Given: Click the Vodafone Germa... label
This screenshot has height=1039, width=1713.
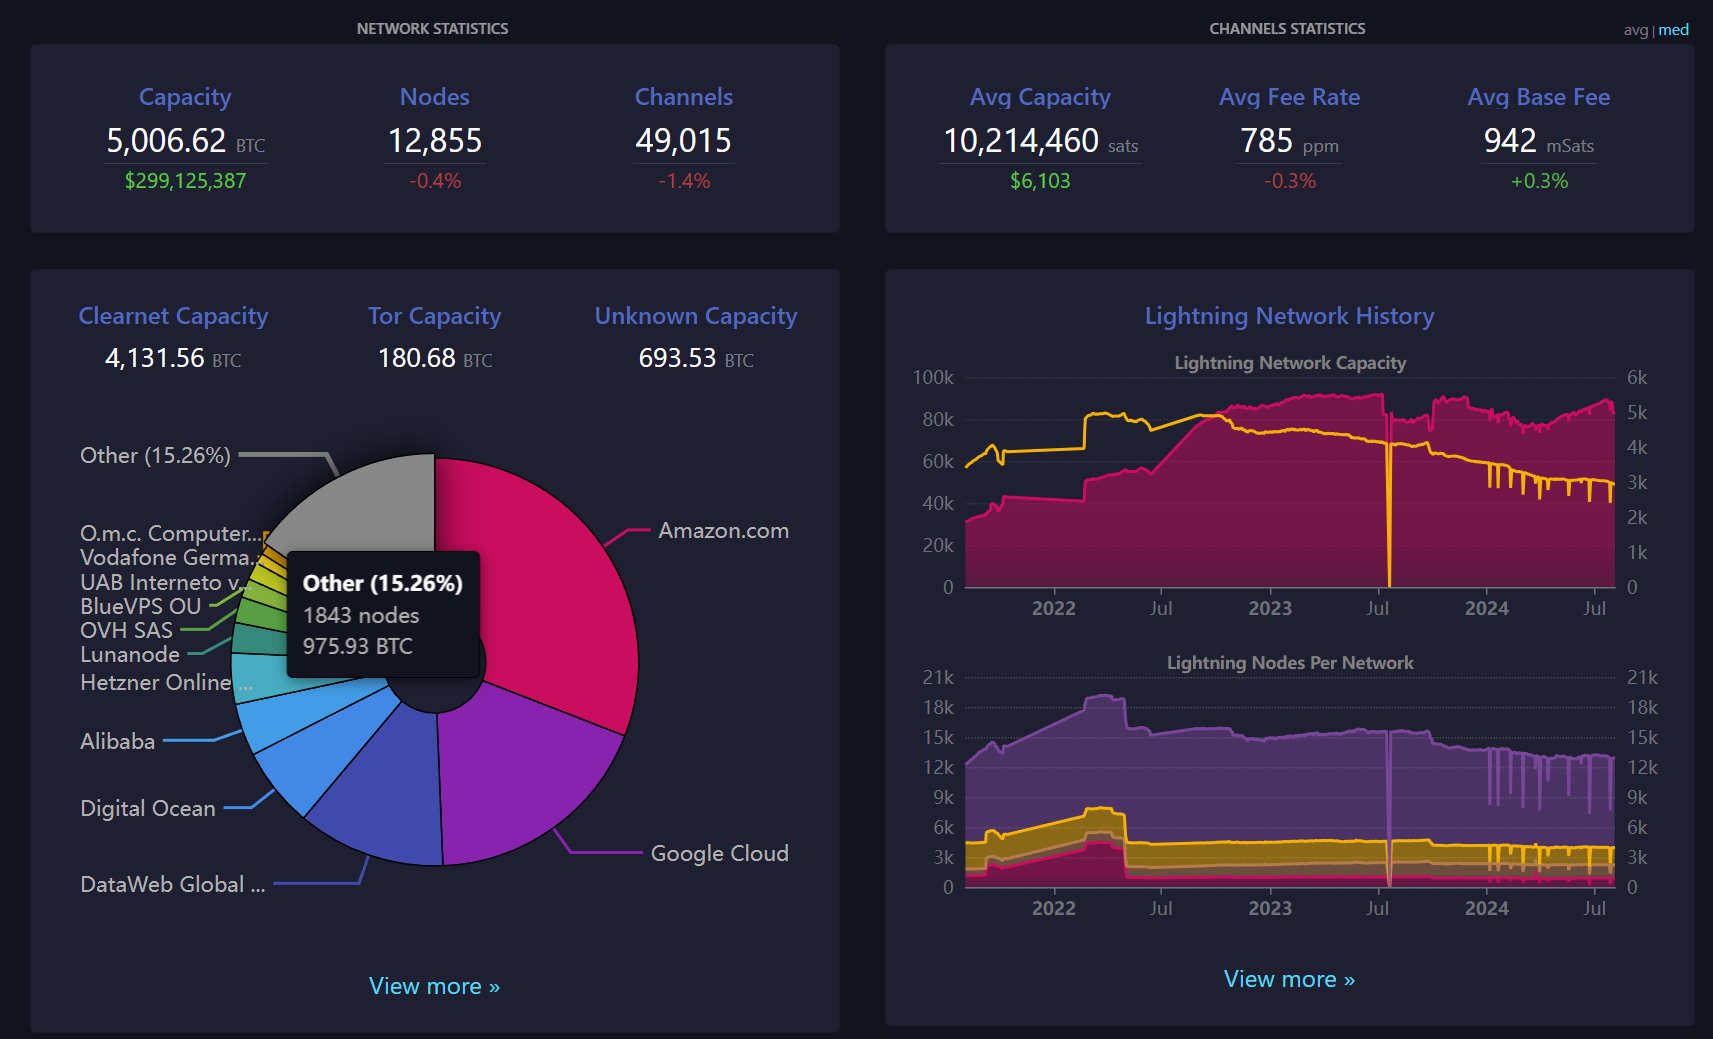Looking at the screenshot, I should tap(168, 557).
